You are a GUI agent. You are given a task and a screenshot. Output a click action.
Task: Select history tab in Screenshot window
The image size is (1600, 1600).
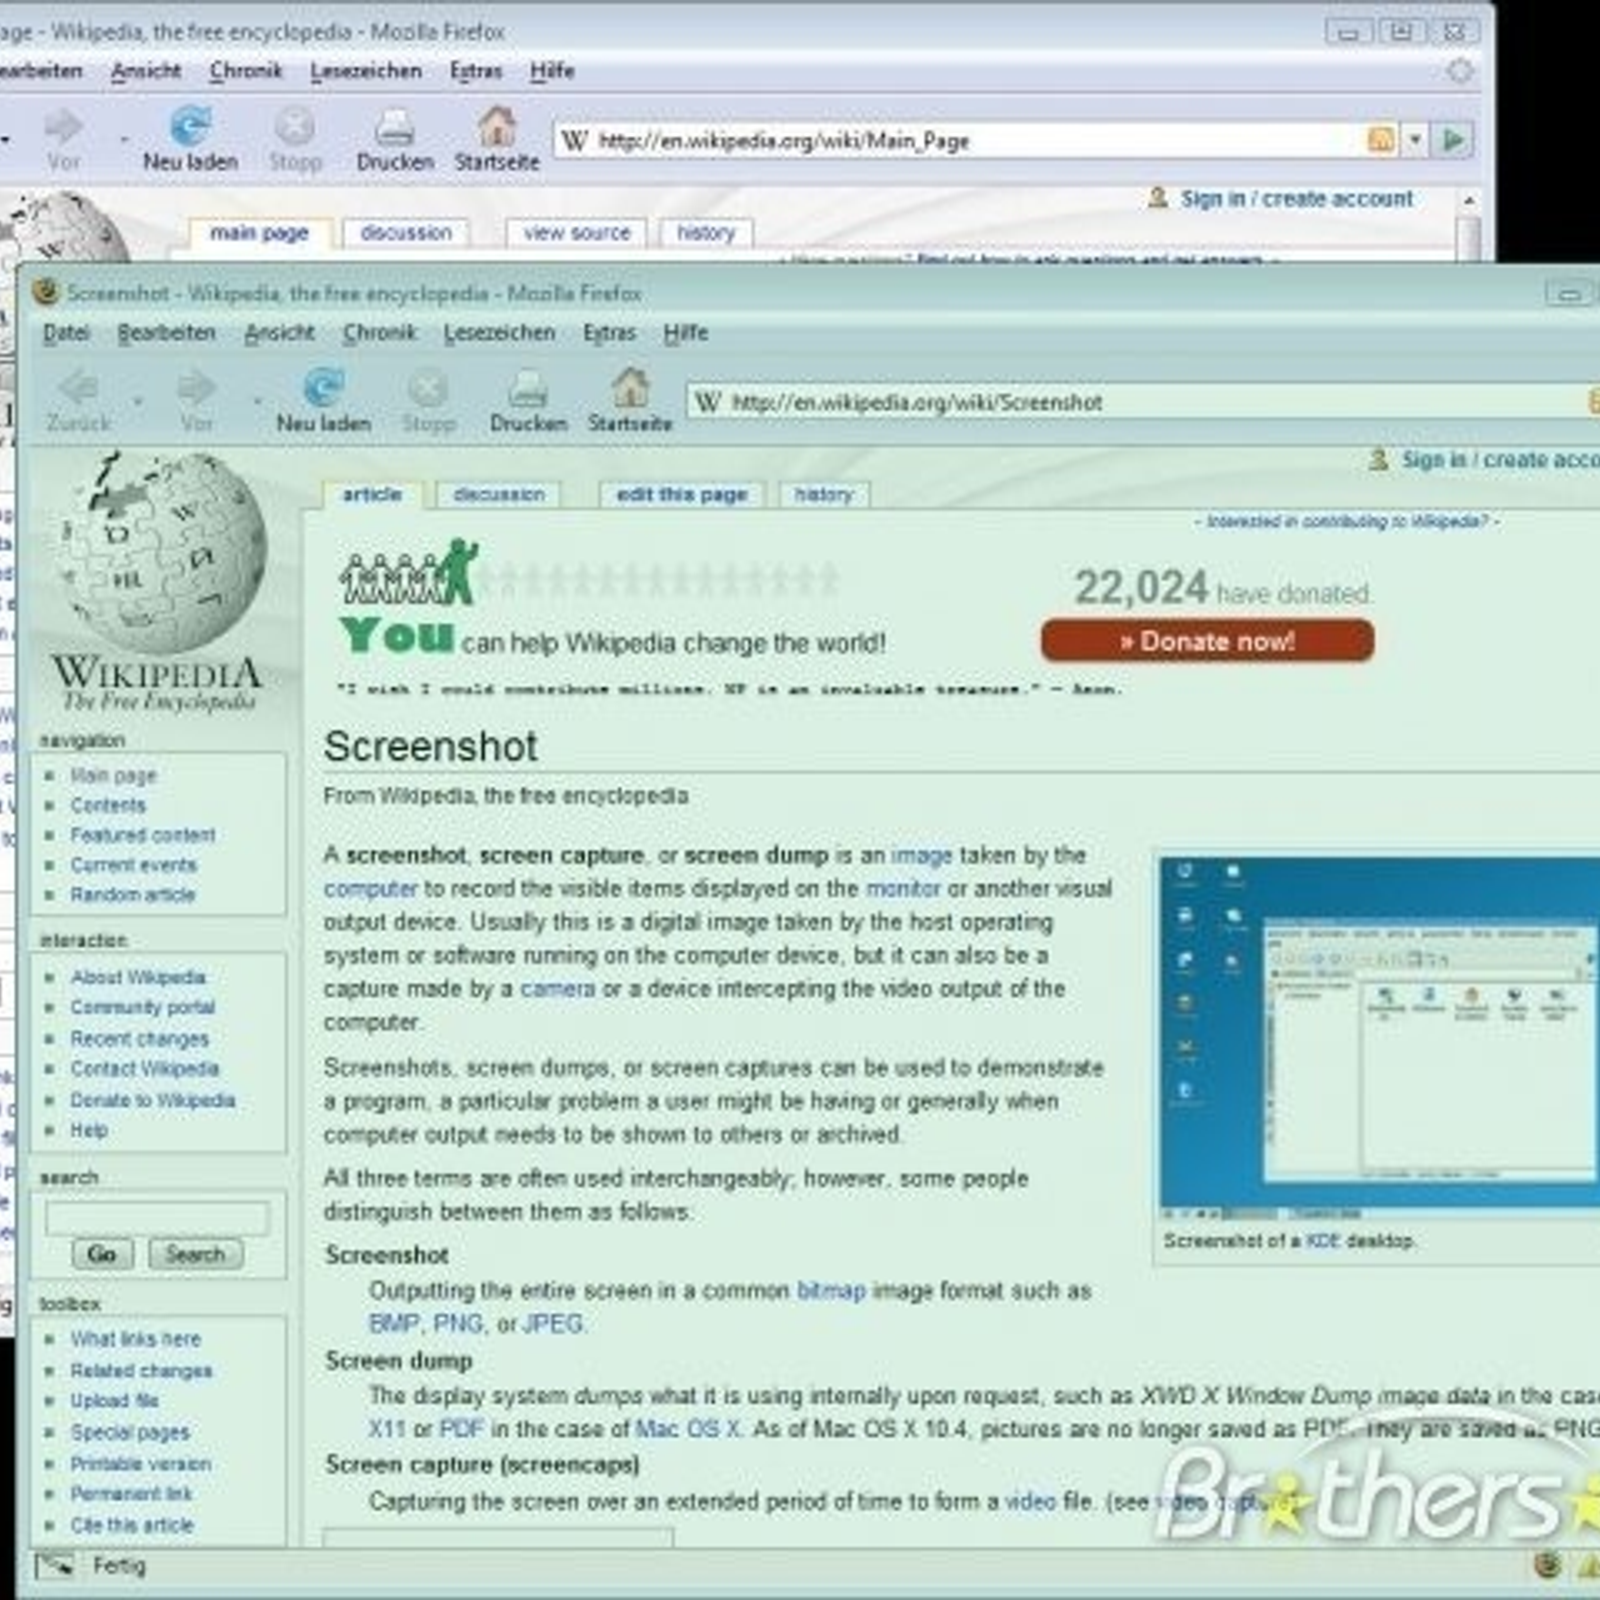click(x=823, y=494)
